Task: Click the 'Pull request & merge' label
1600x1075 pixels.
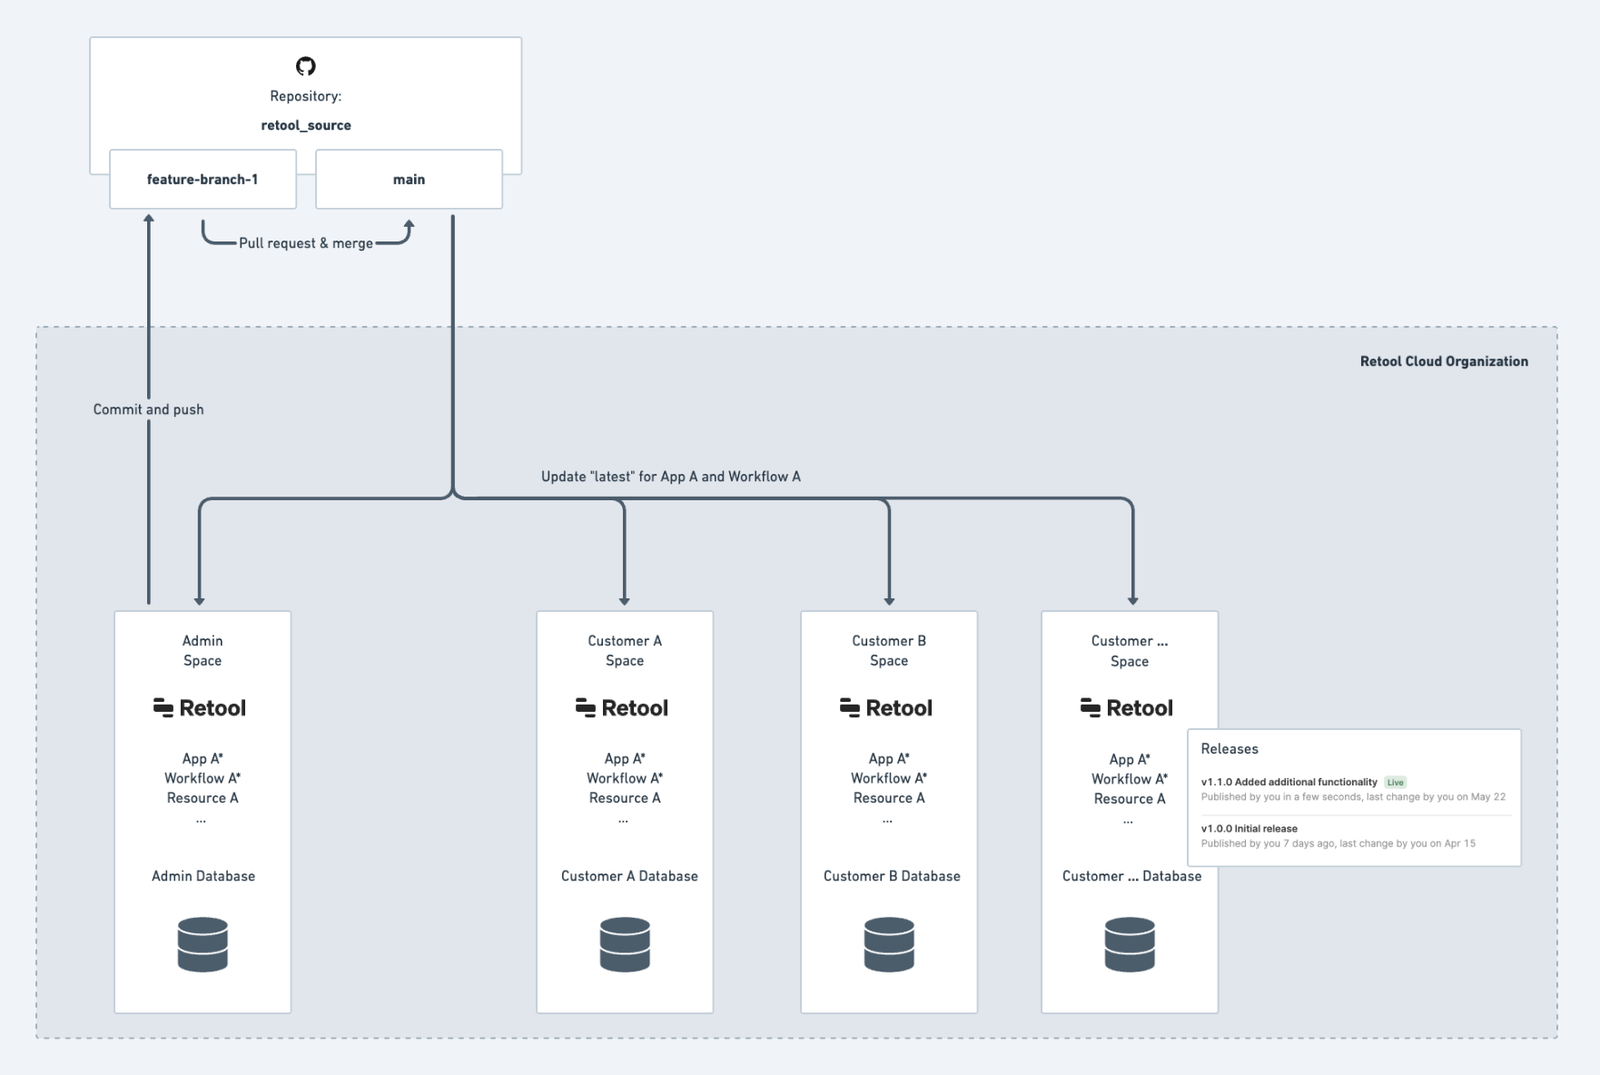Action: [306, 243]
